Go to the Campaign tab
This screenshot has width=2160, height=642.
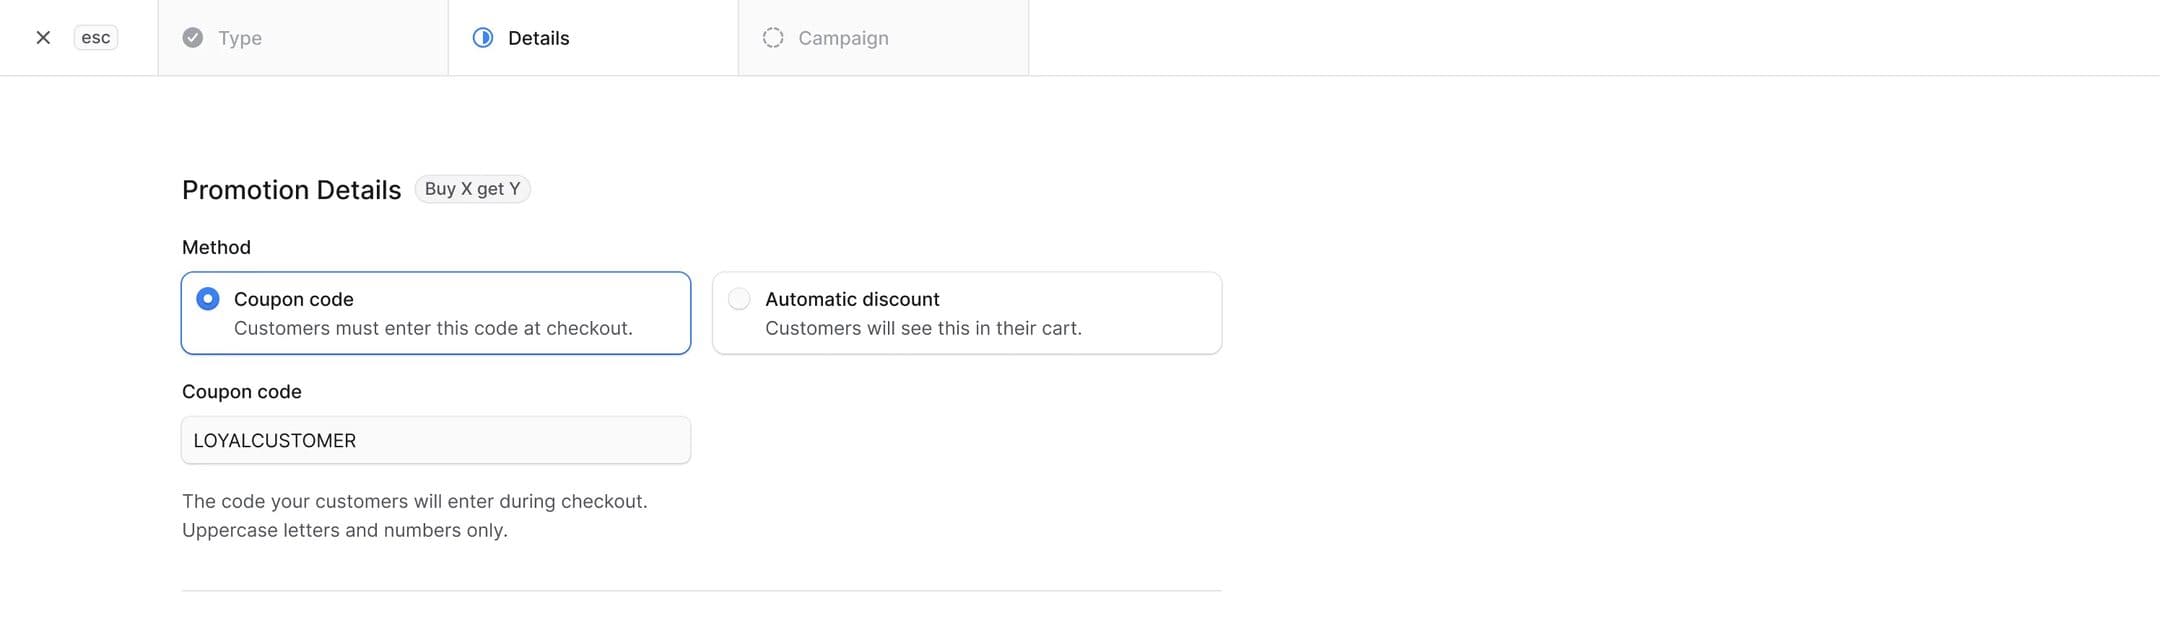(x=883, y=38)
